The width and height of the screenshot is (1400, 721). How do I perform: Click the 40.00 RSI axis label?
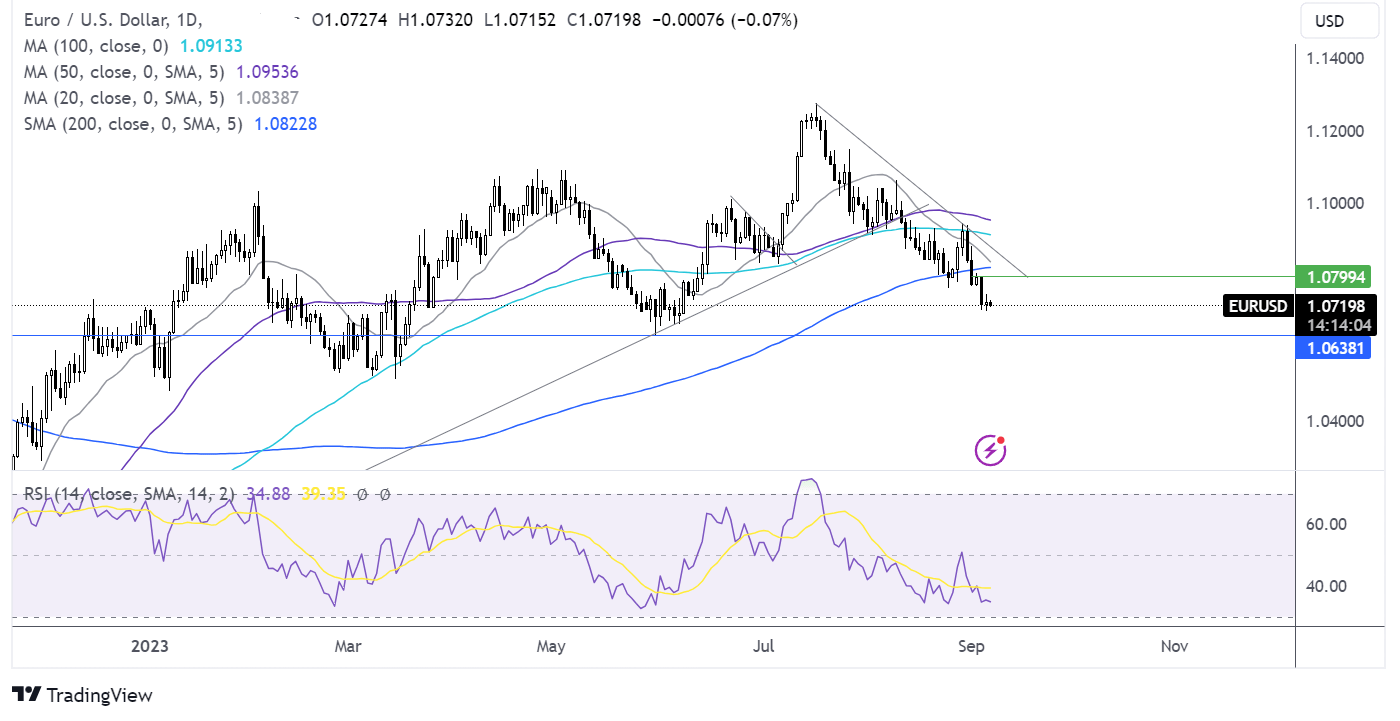click(1326, 586)
